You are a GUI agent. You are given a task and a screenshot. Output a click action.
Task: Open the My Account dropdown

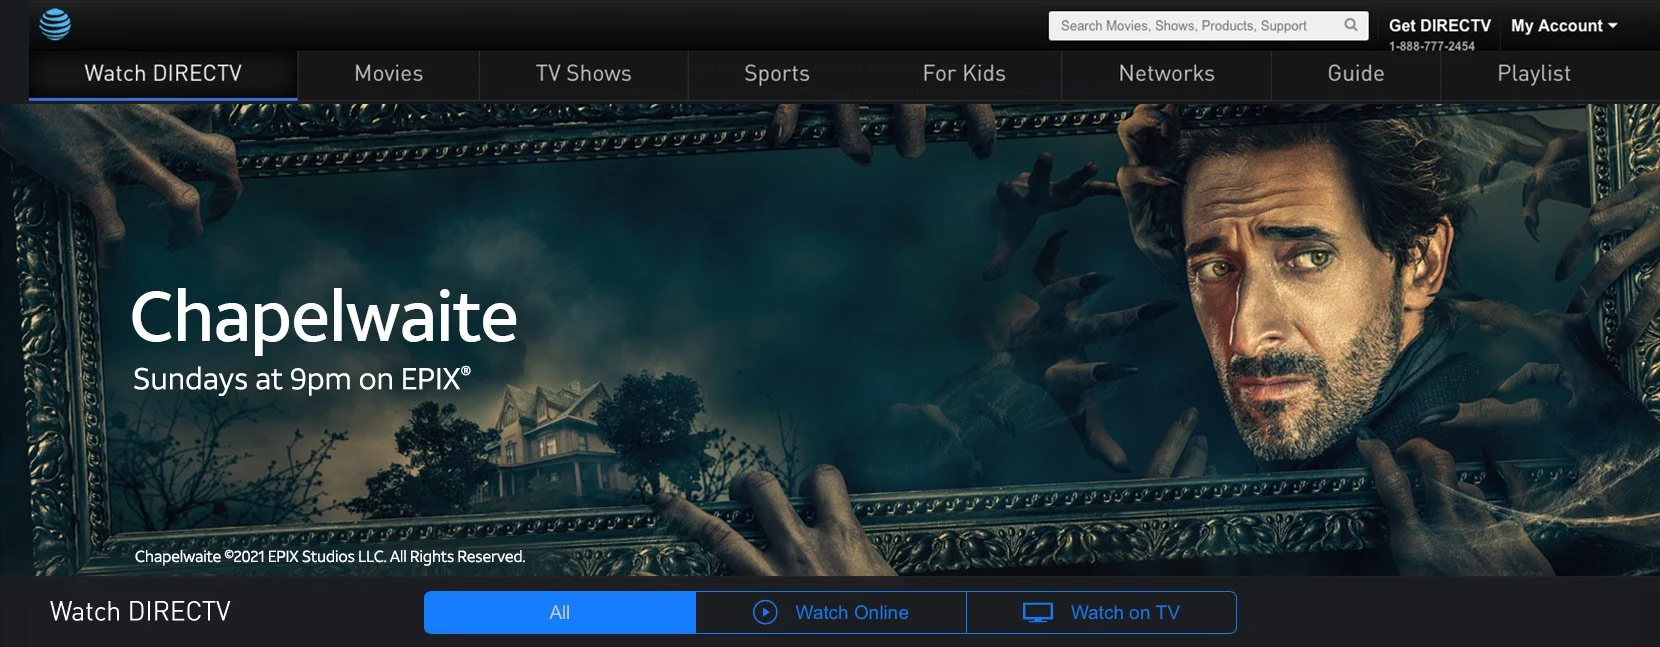pos(1564,26)
